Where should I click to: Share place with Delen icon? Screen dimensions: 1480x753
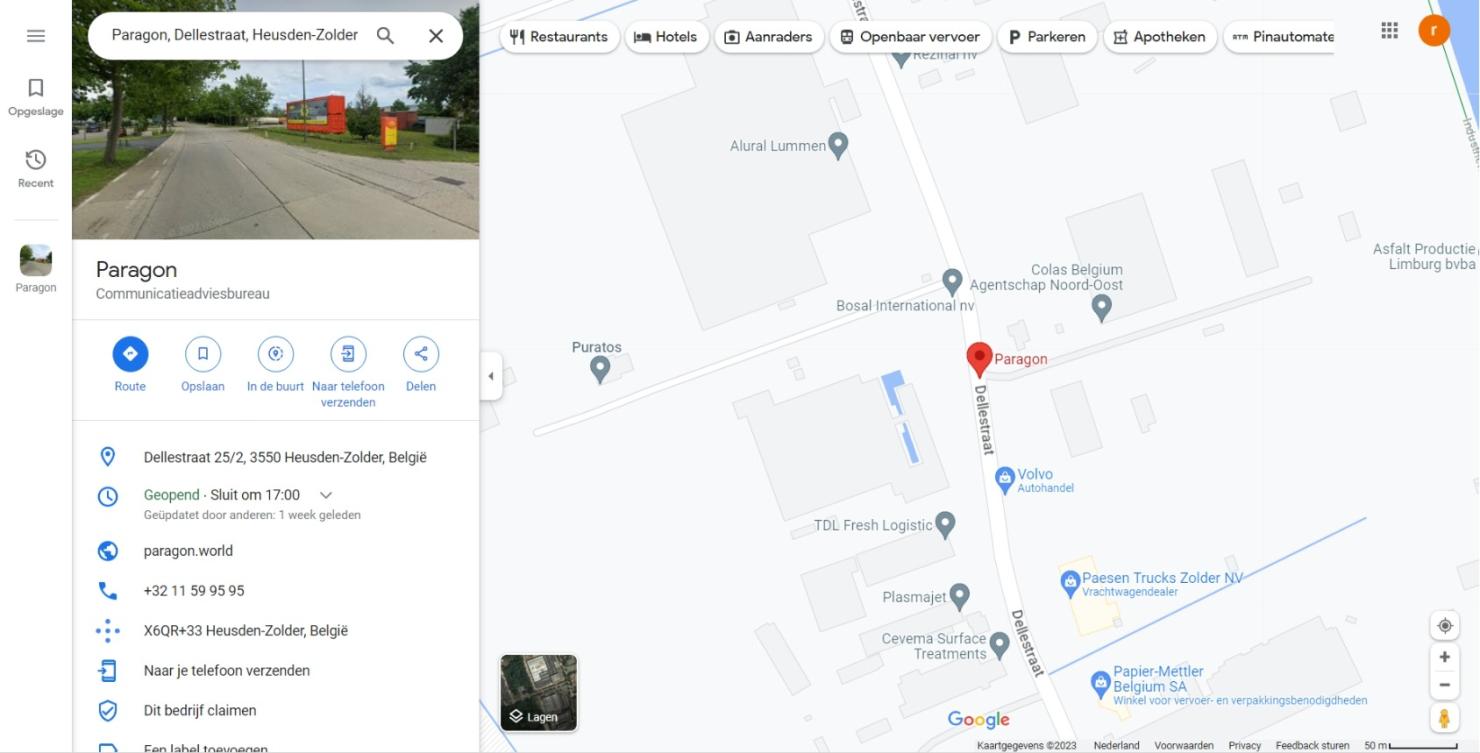421,354
